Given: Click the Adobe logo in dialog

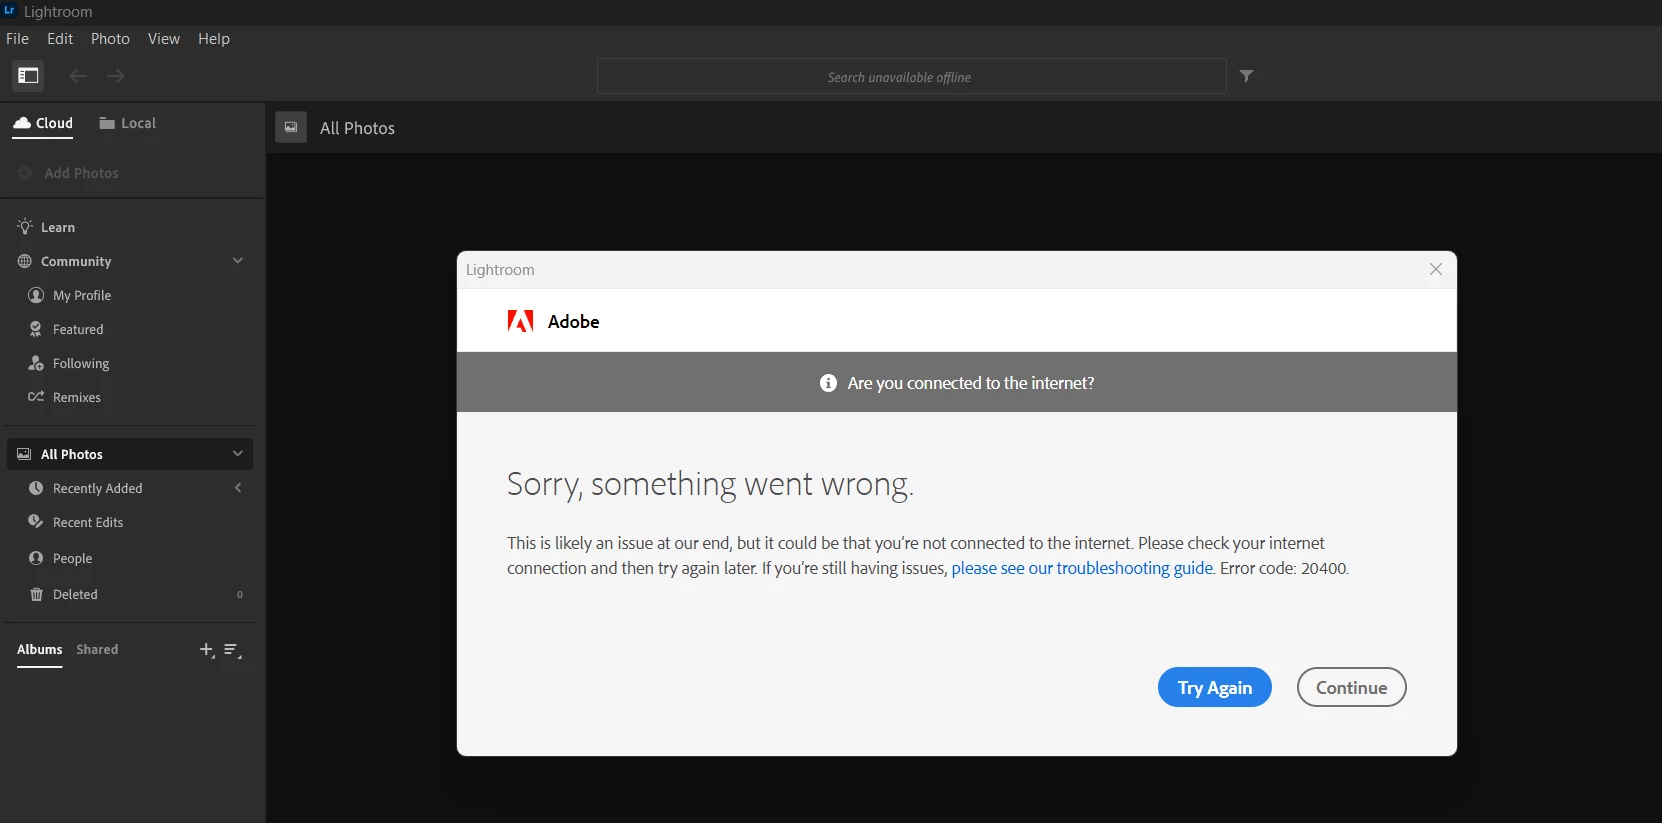Looking at the screenshot, I should [520, 321].
